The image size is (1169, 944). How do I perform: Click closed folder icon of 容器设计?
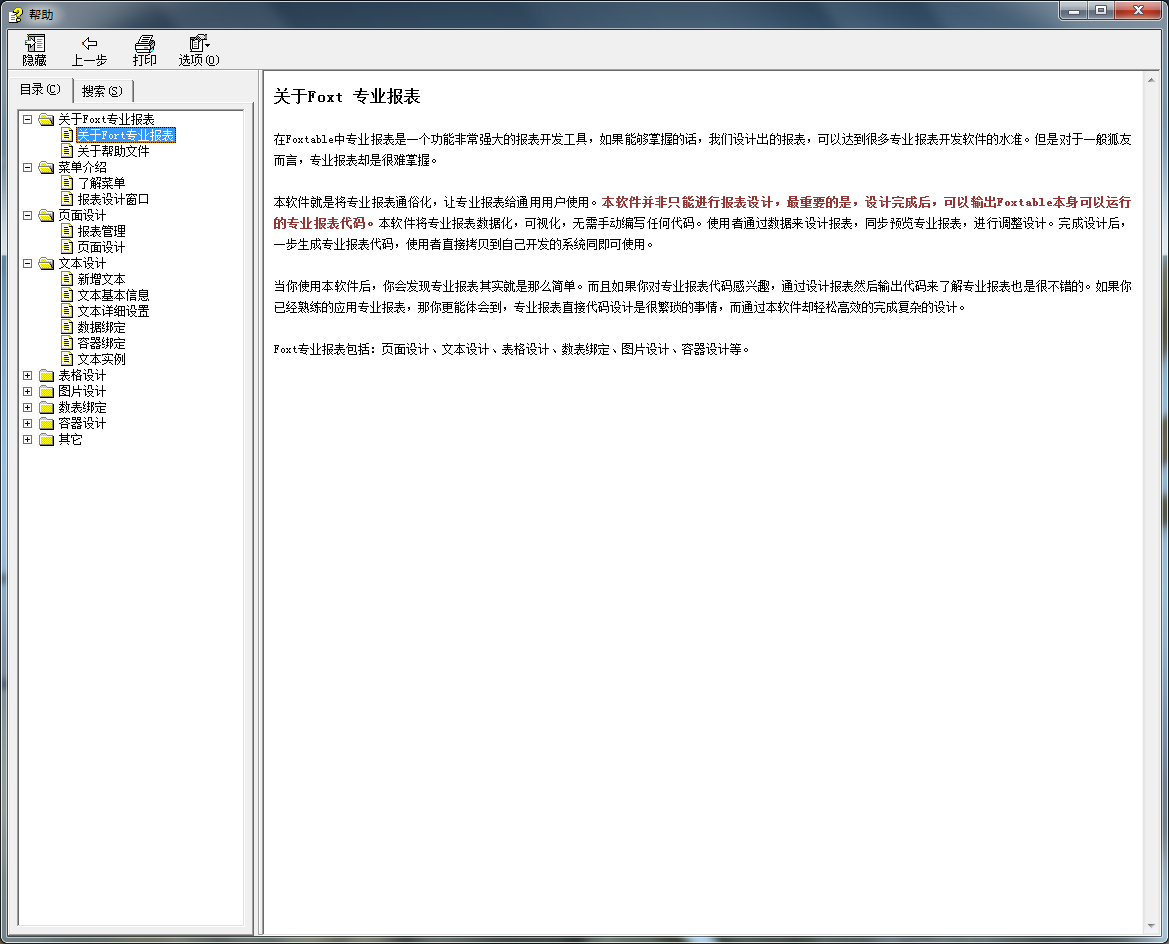(x=46, y=424)
